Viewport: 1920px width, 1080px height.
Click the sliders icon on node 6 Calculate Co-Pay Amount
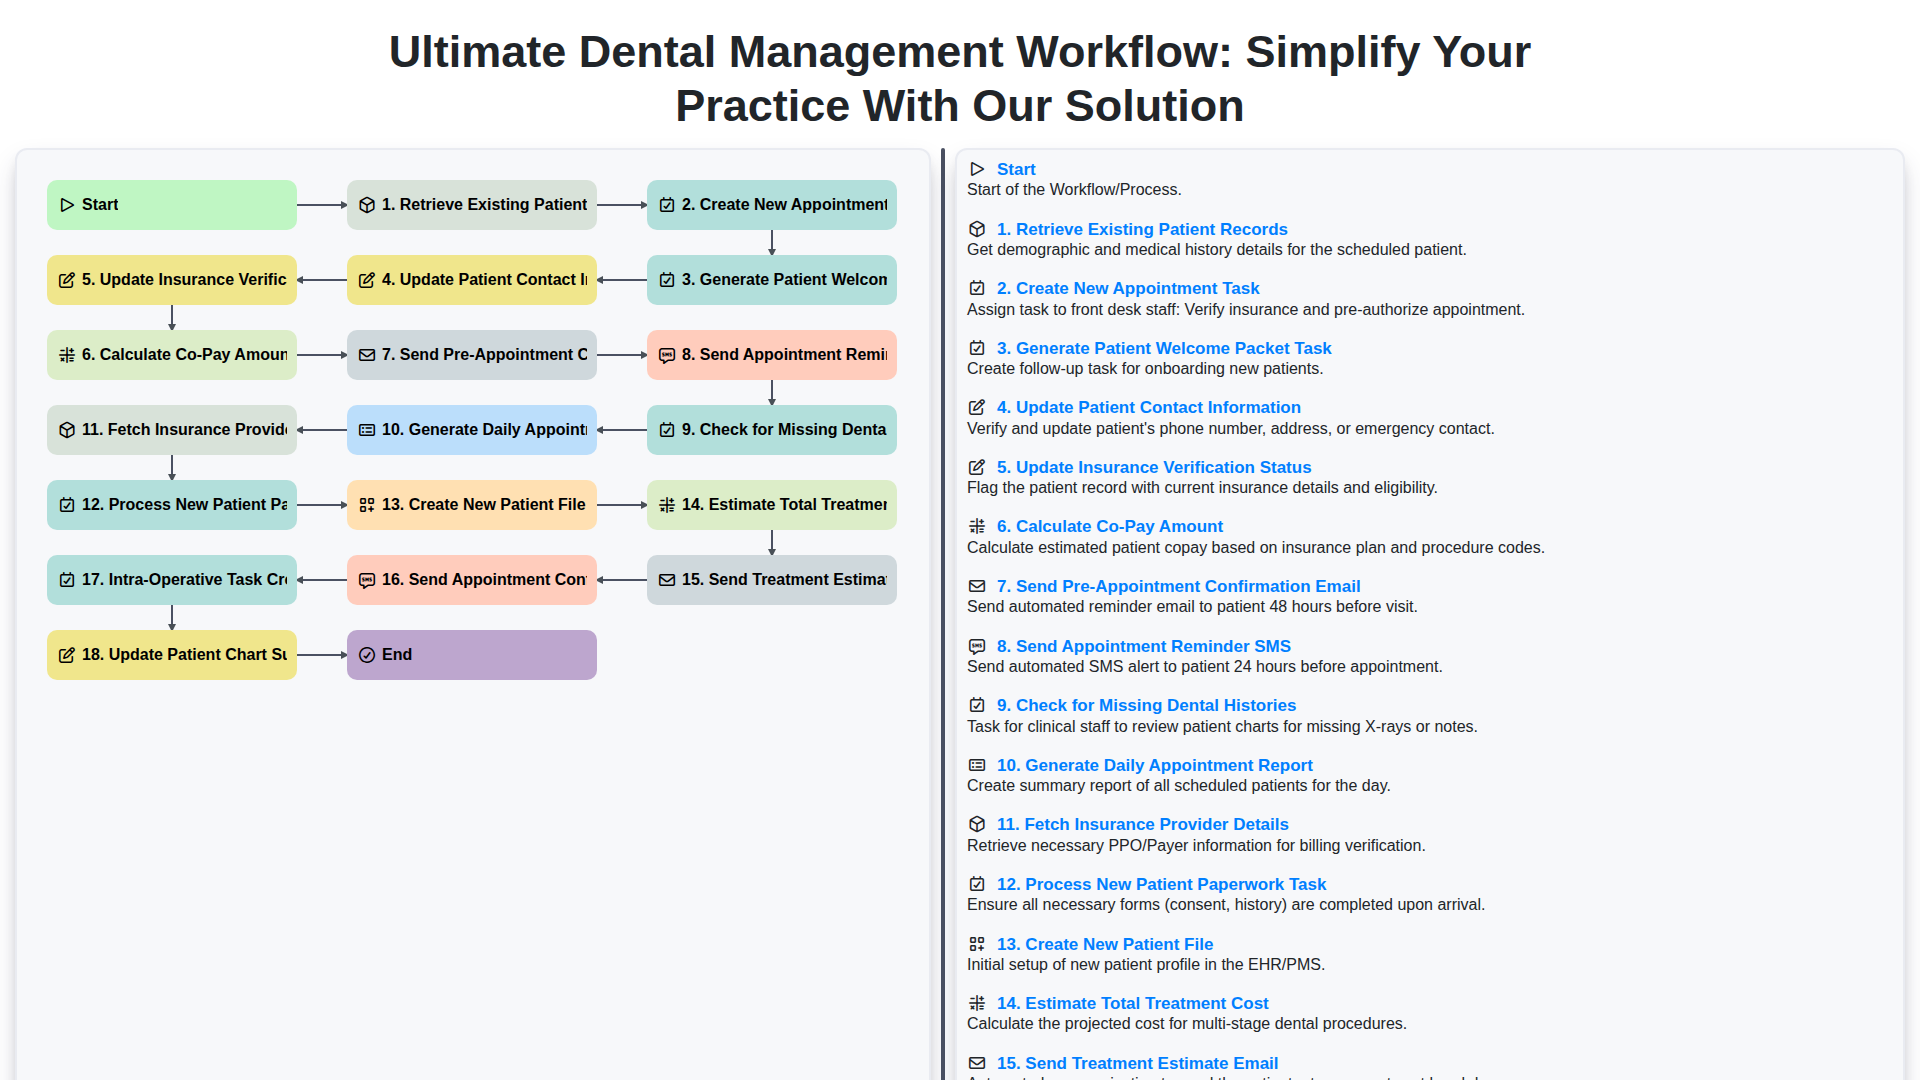[x=68, y=355]
